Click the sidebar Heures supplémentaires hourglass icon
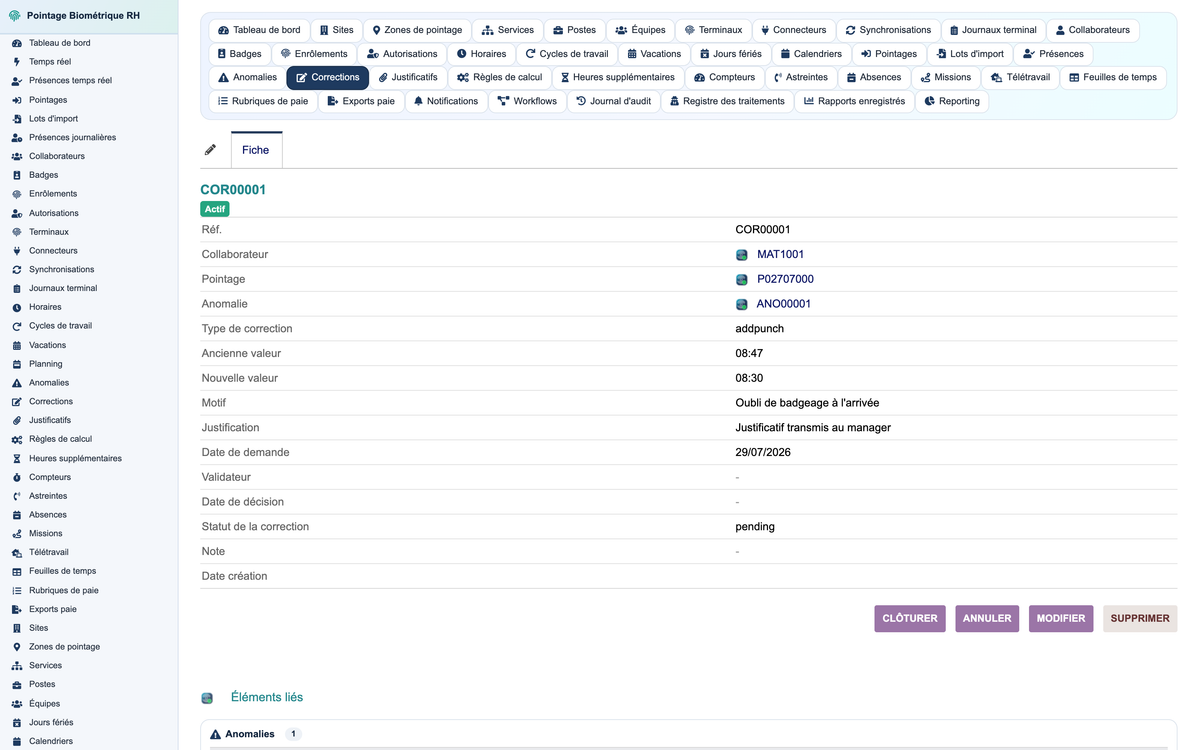The image size is (1200, 750). coord(17,459)
